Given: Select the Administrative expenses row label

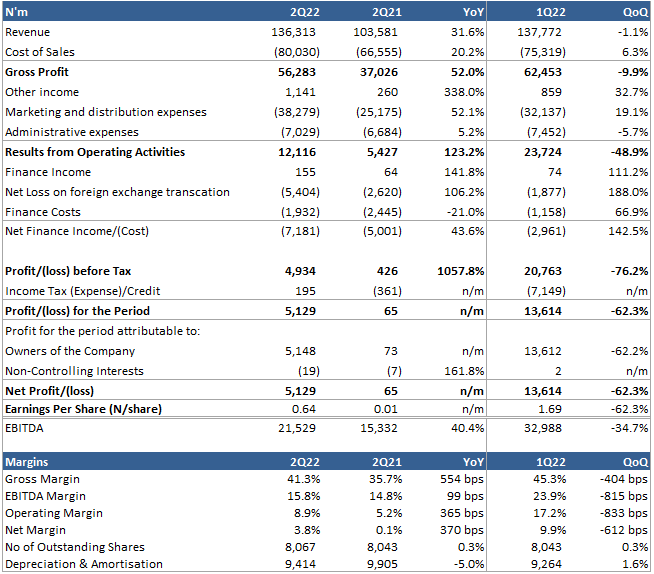Looking at the screenshot, I should pos(72,132).
